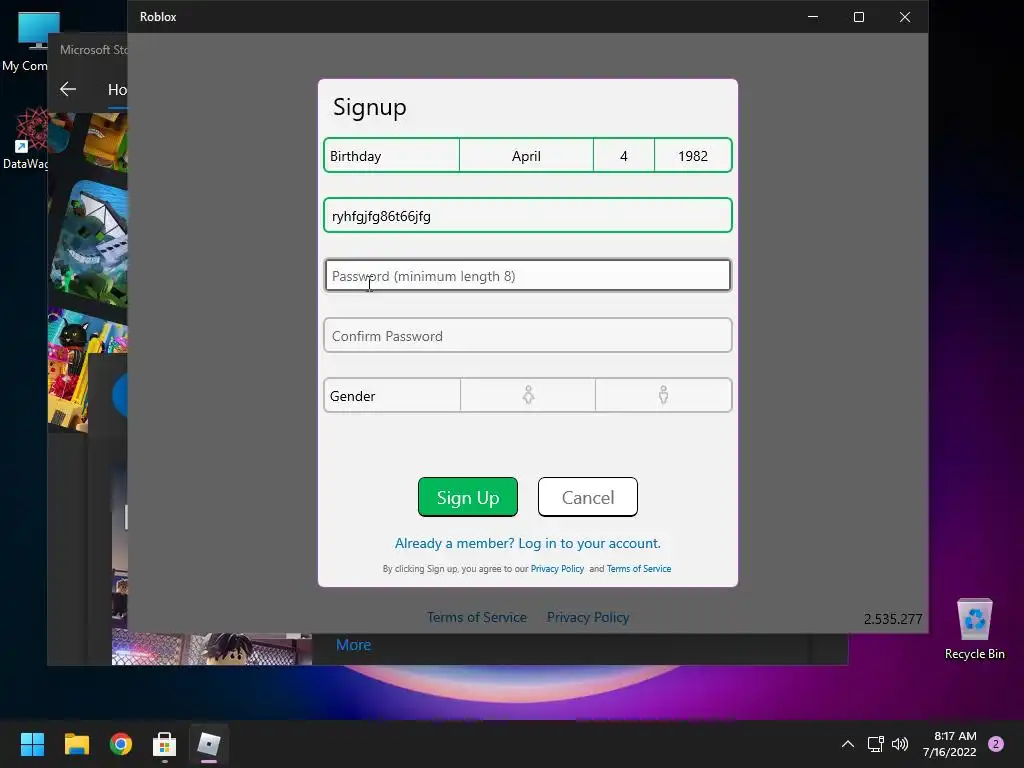1024x768 pixels.
Task: Switch to Roblox app on taskbar
Action: coord(209,744)
